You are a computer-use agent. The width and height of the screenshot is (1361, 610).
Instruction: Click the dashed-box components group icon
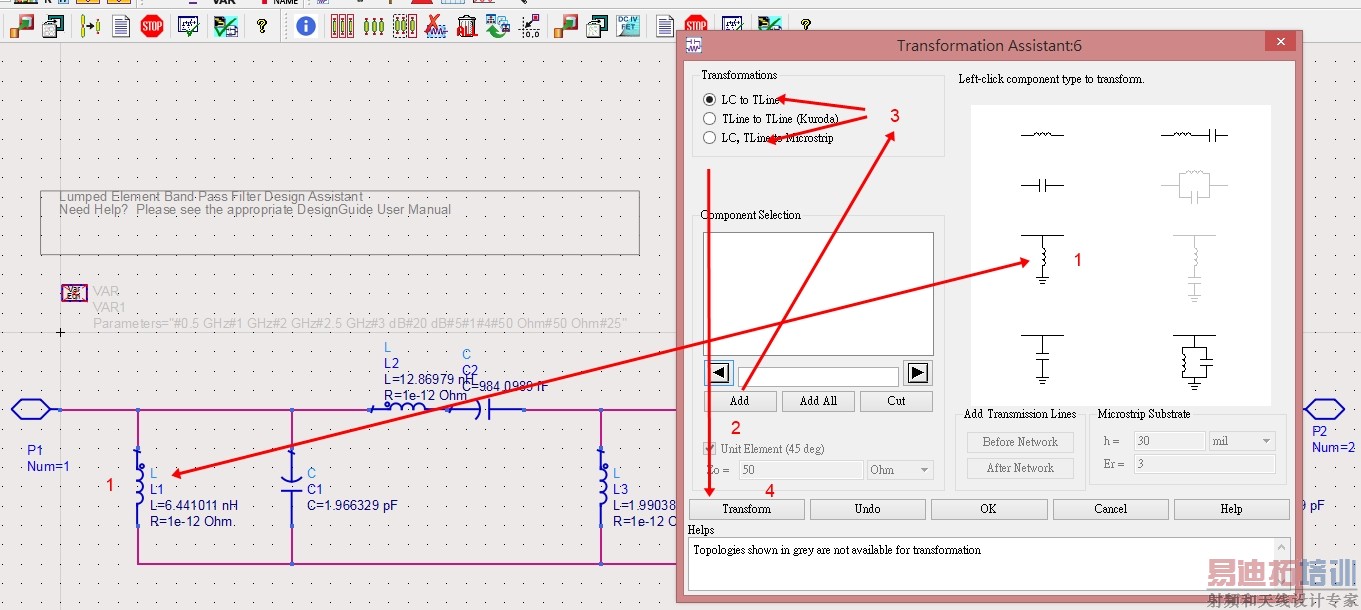pos(405,26)
